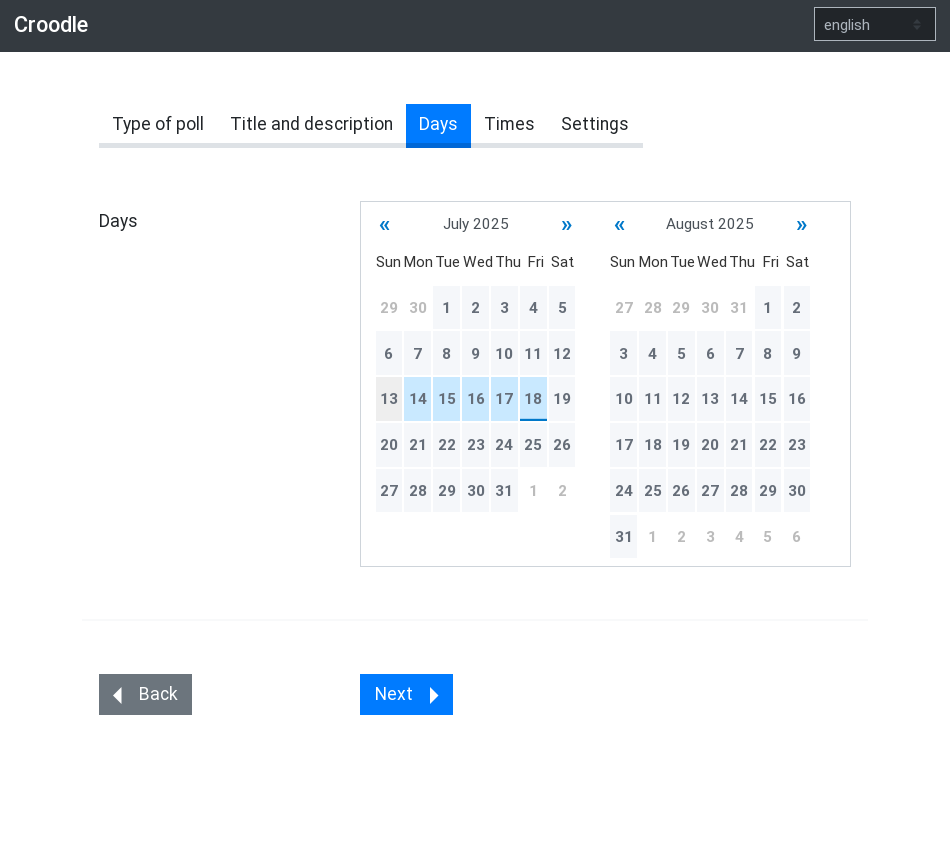
Task: Deselect July 18 in the calendar
Action: pyautogui.click(x=533, y=399)
